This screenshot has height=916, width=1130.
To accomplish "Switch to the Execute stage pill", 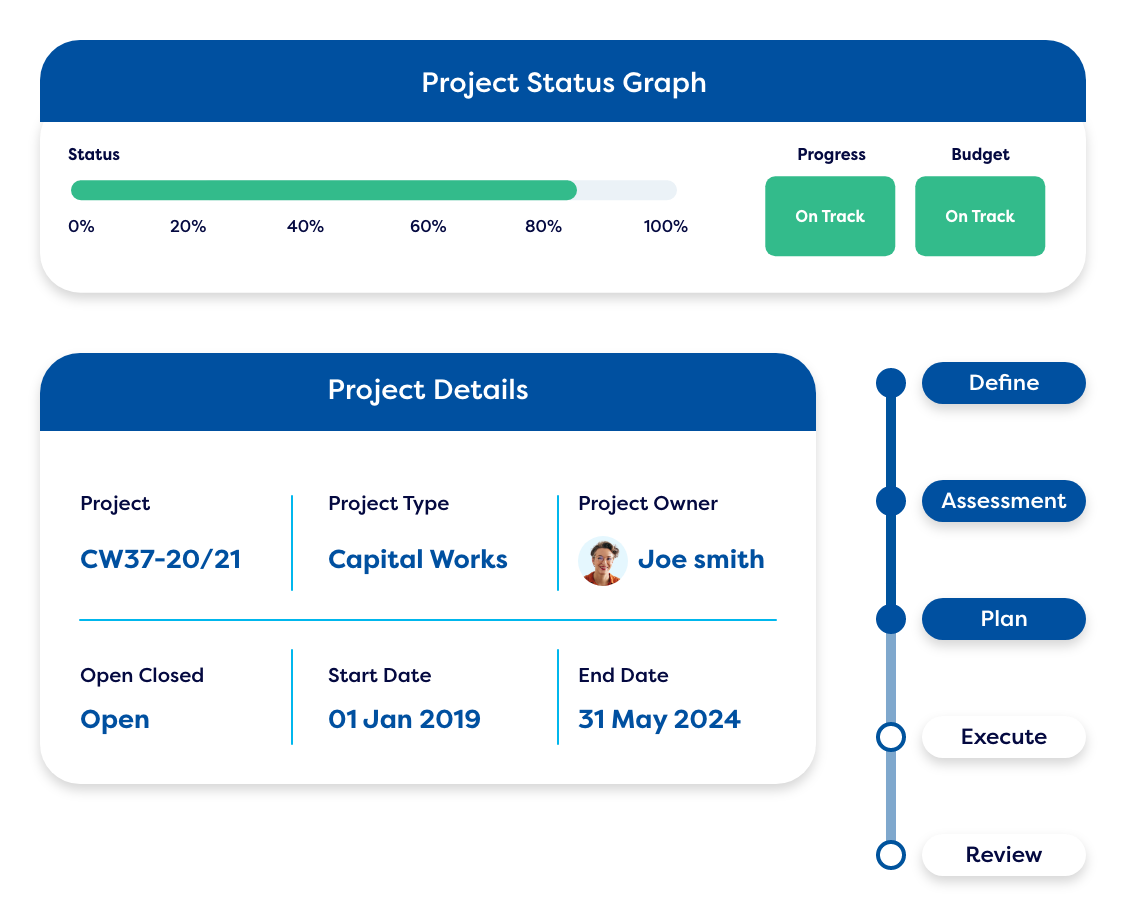I will pyautogui.click(x=1003, y=737).
